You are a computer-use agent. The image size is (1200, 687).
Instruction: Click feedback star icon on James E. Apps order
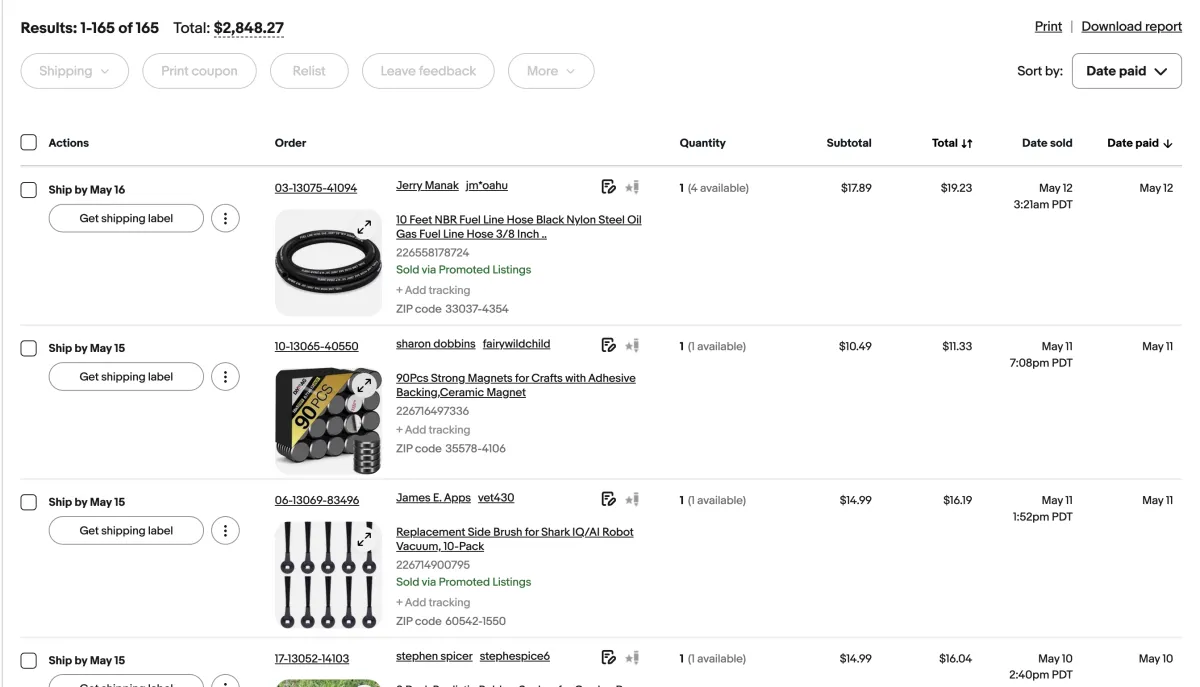631,499
